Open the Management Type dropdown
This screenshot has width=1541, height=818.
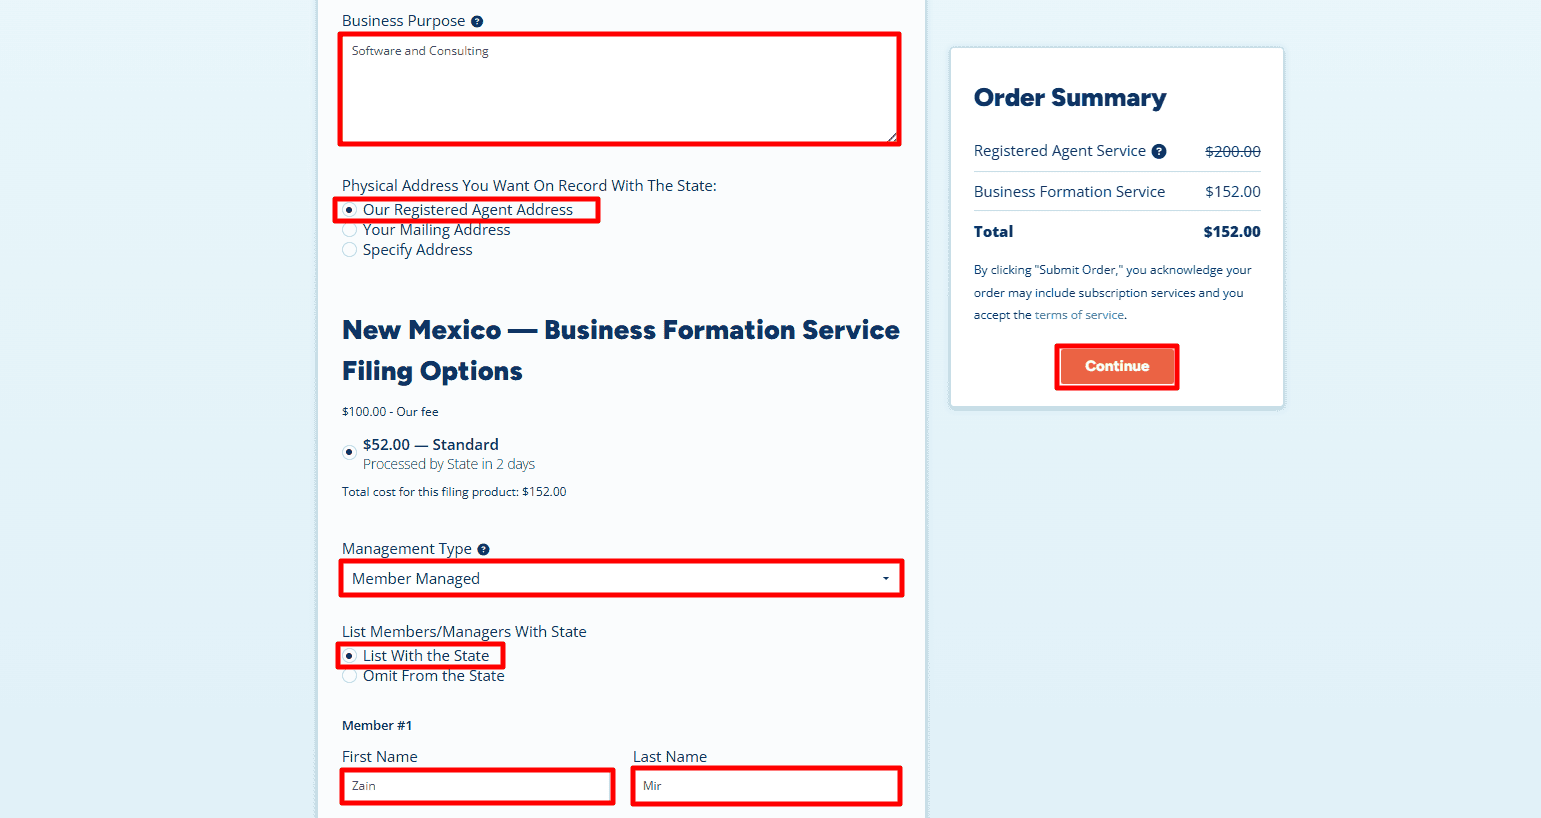[621, 578]
